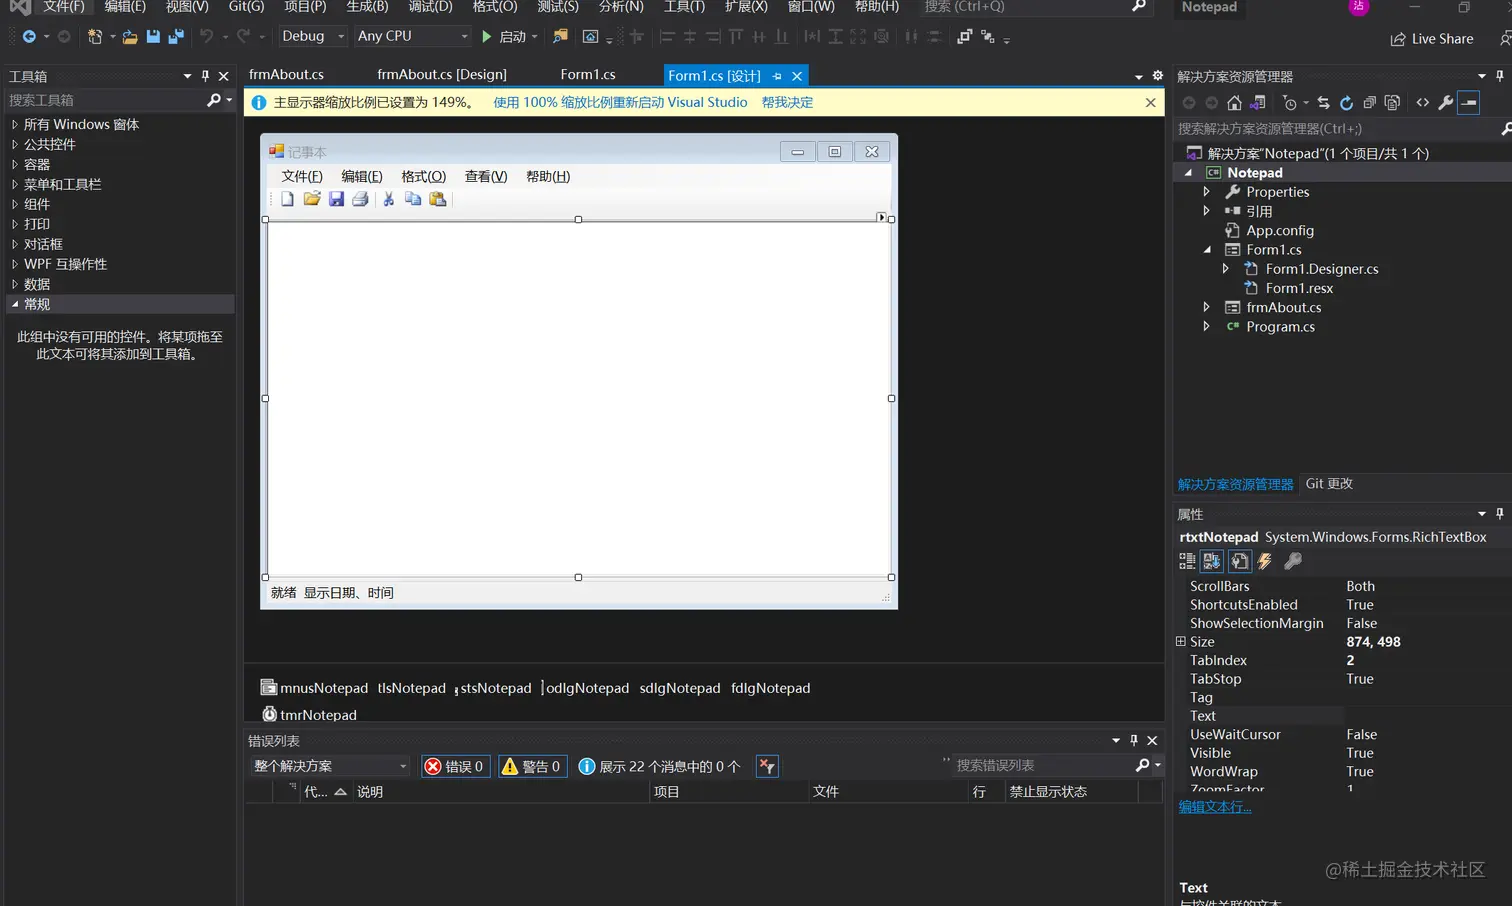
Task: Open the 生成(B) menu in Visual Studio
Action: (x=367, y=7)
